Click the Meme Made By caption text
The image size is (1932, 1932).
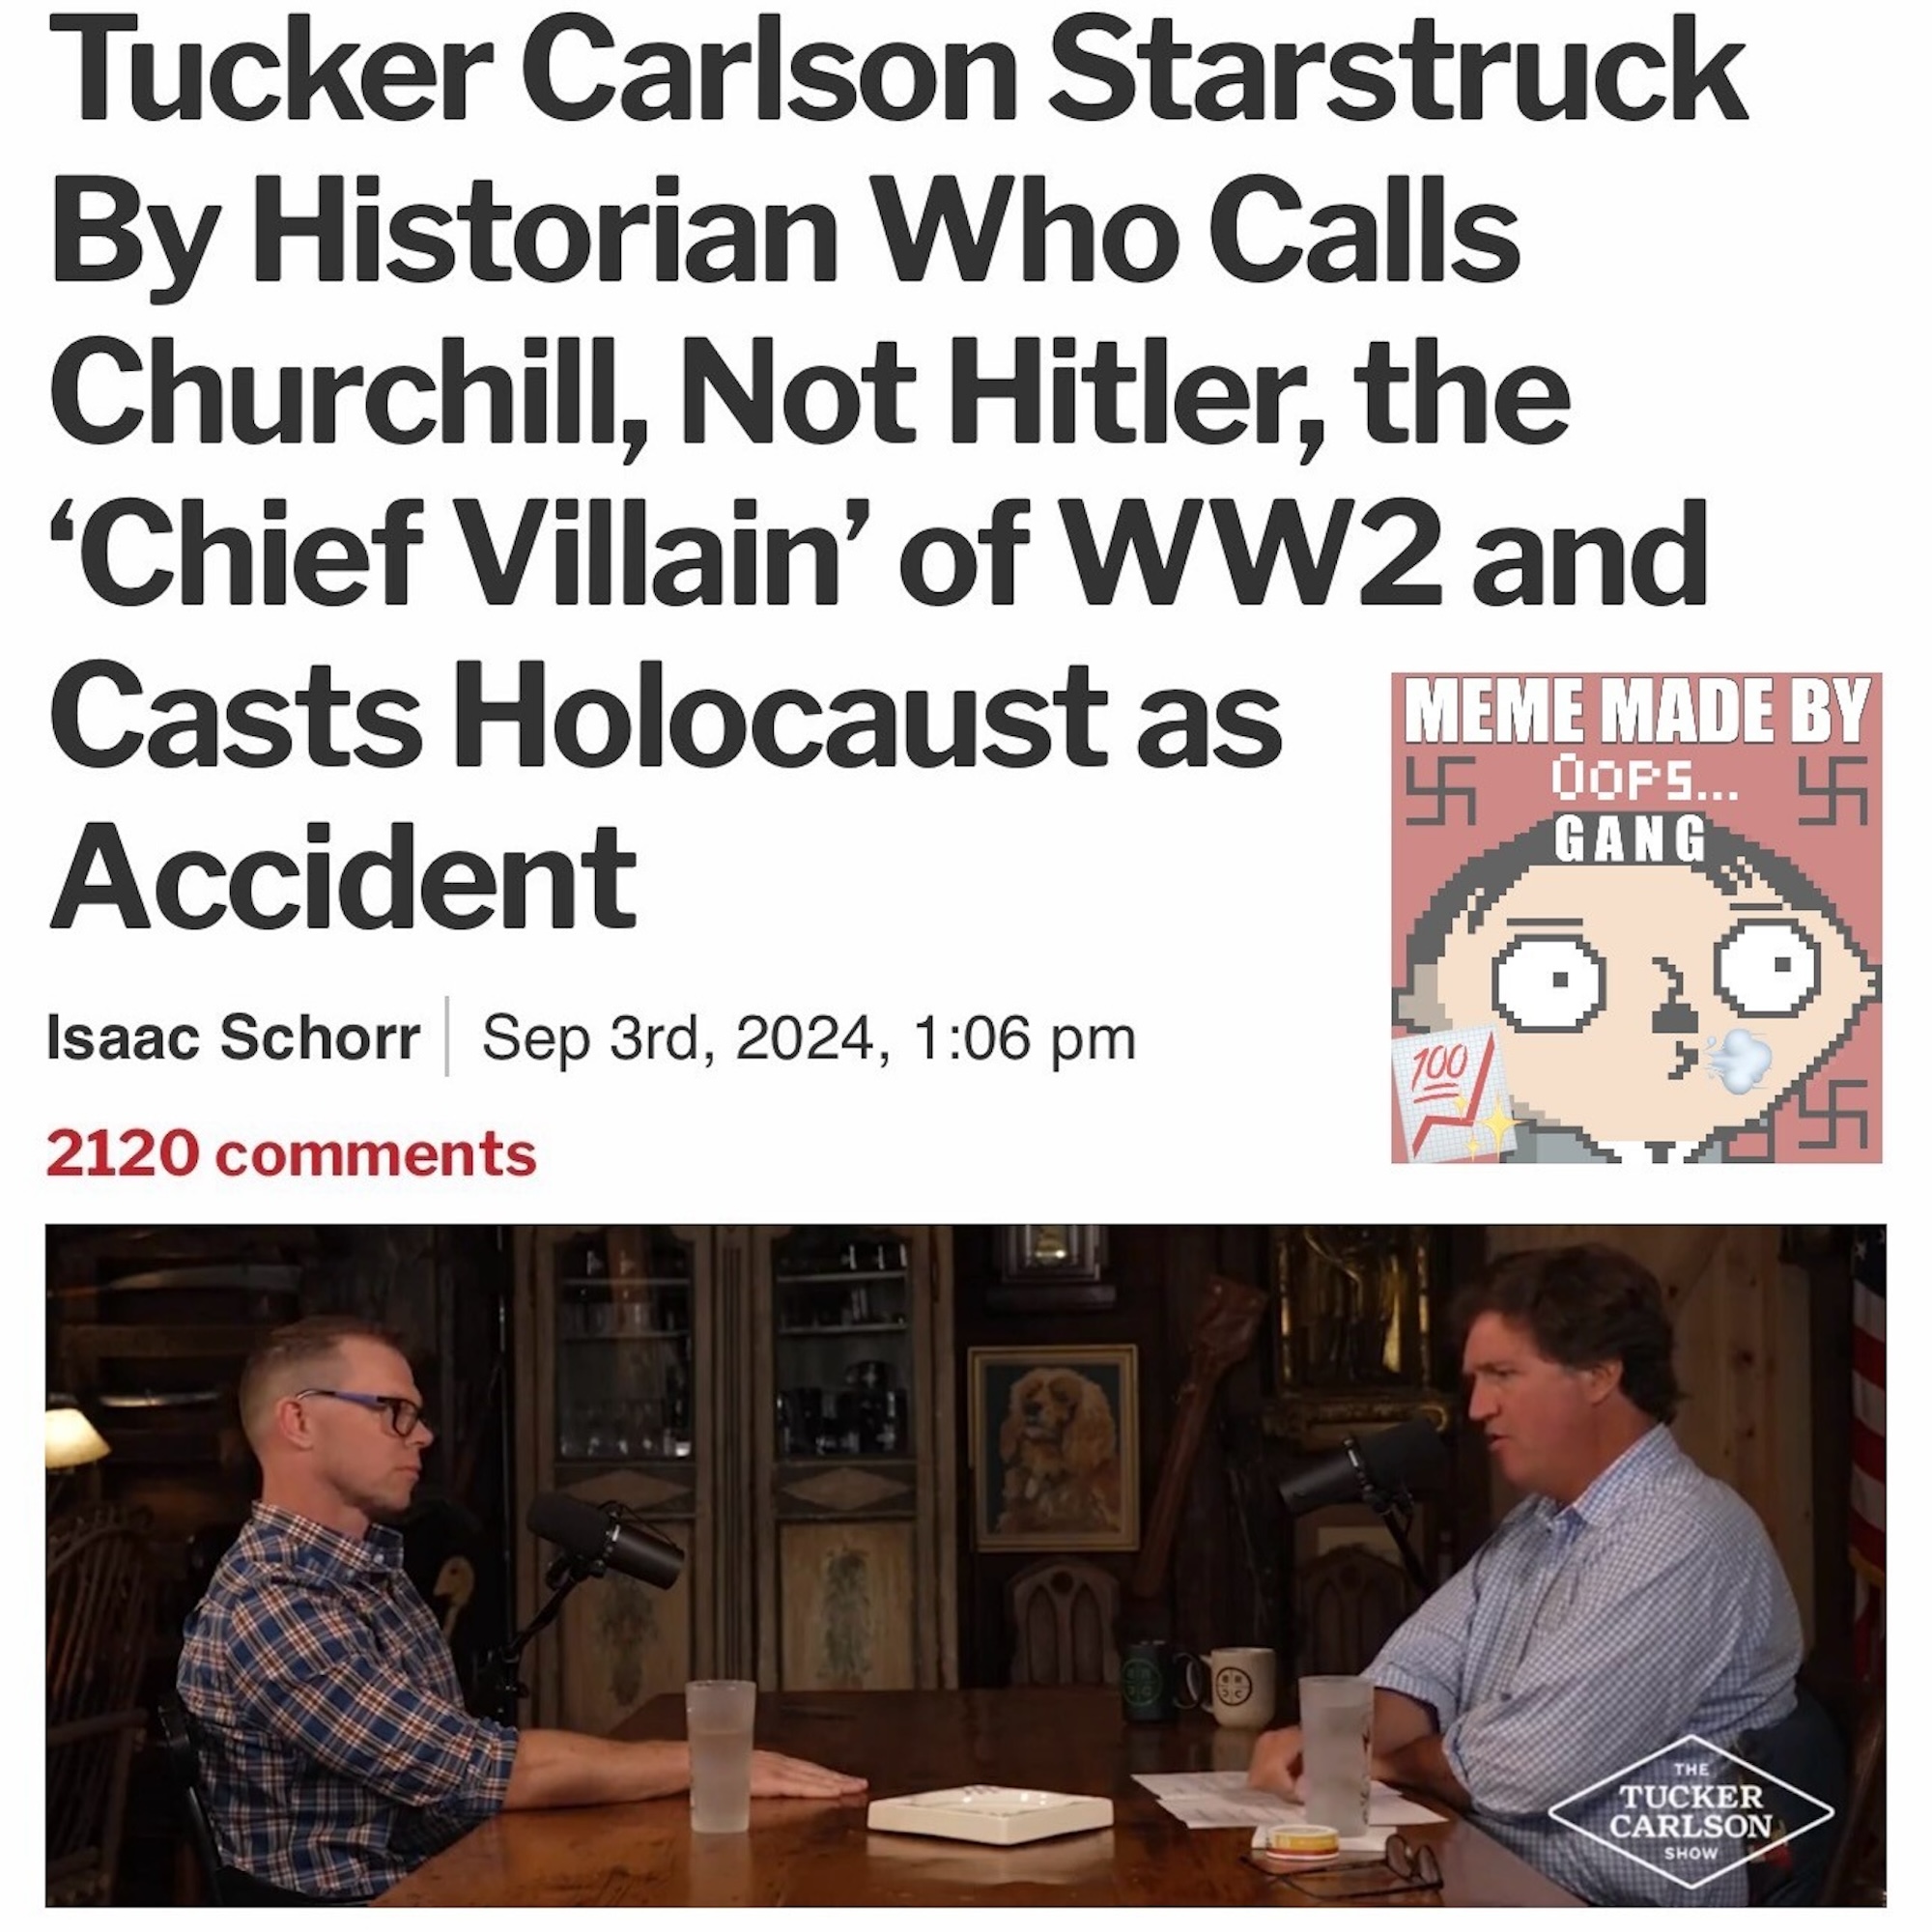coord(1637,711)
